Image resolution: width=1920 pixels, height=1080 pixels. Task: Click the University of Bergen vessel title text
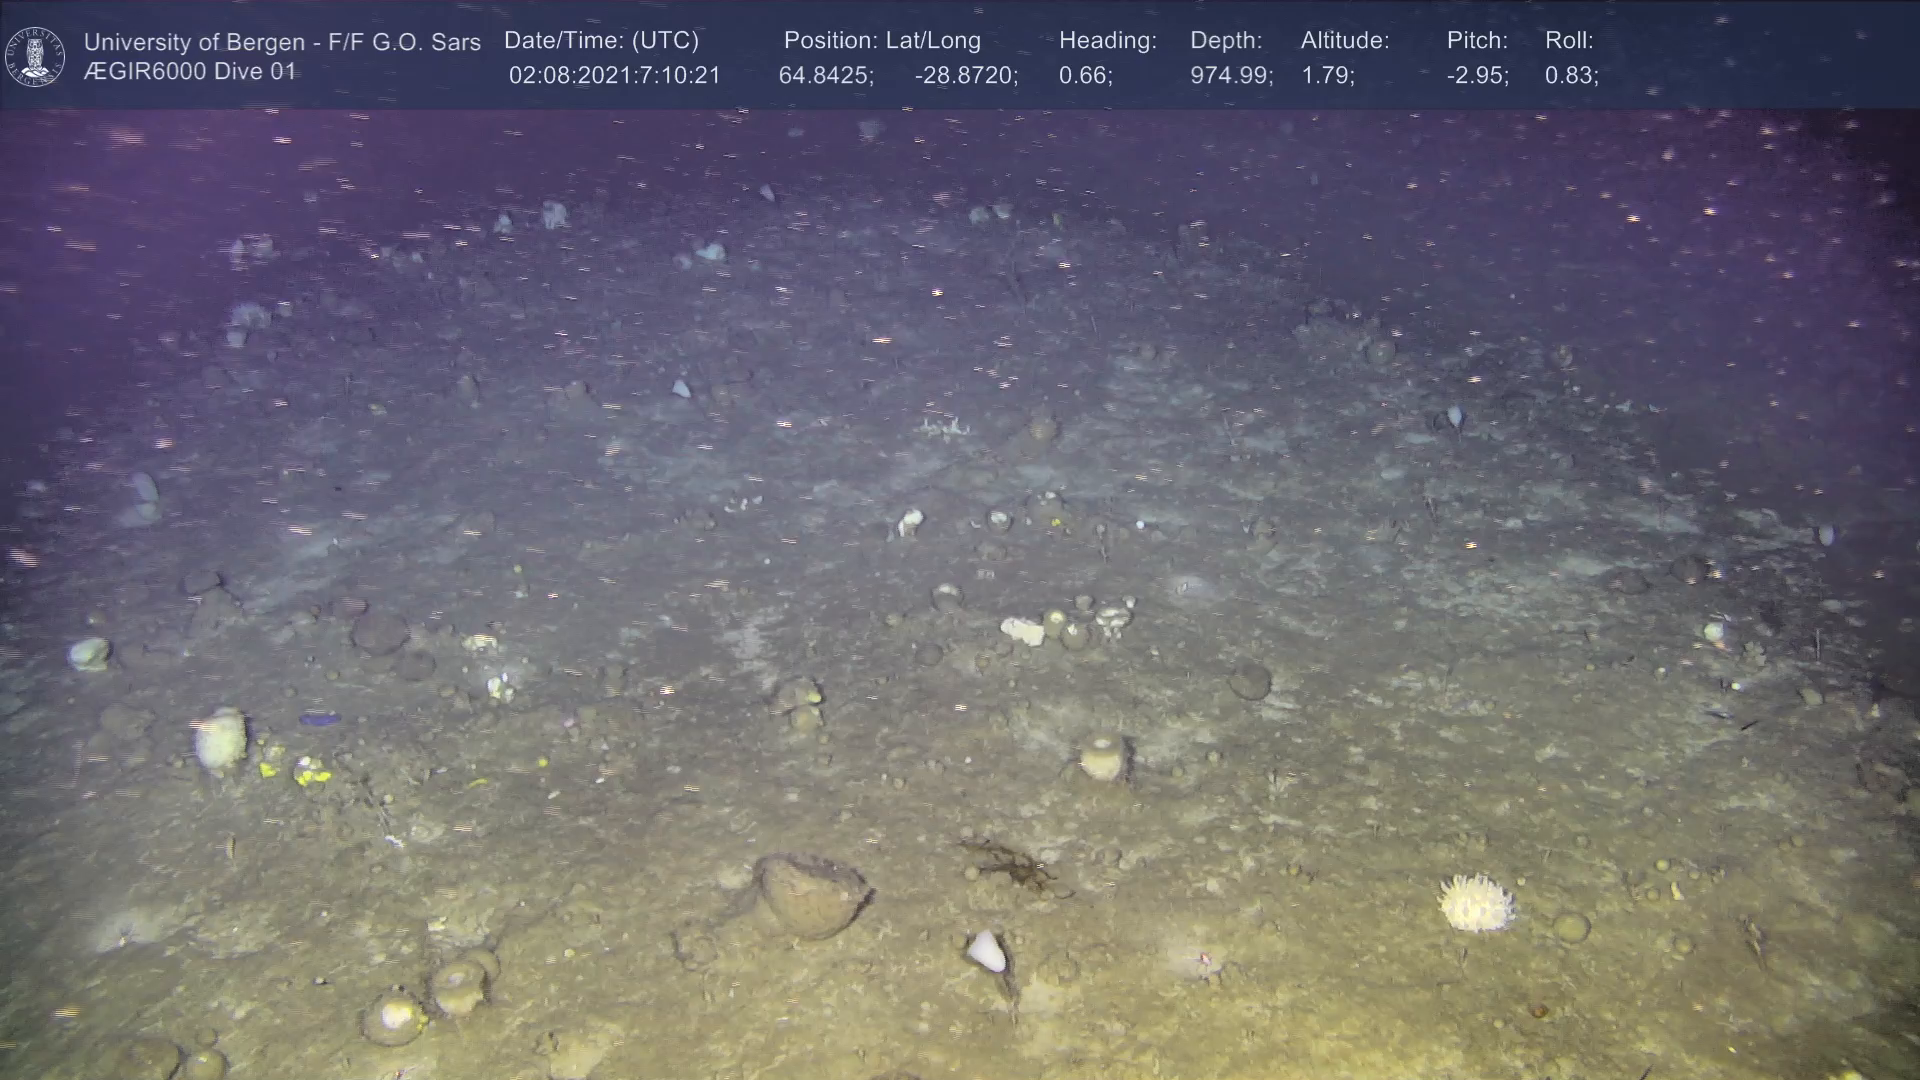click(282, 42)
